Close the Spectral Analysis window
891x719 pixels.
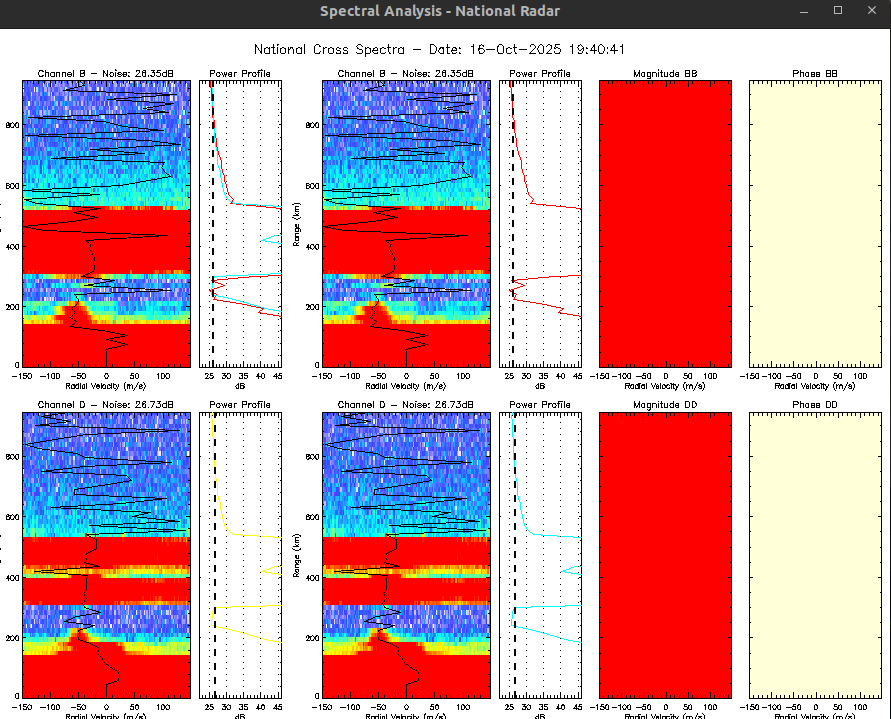click(x=870, y=10)
